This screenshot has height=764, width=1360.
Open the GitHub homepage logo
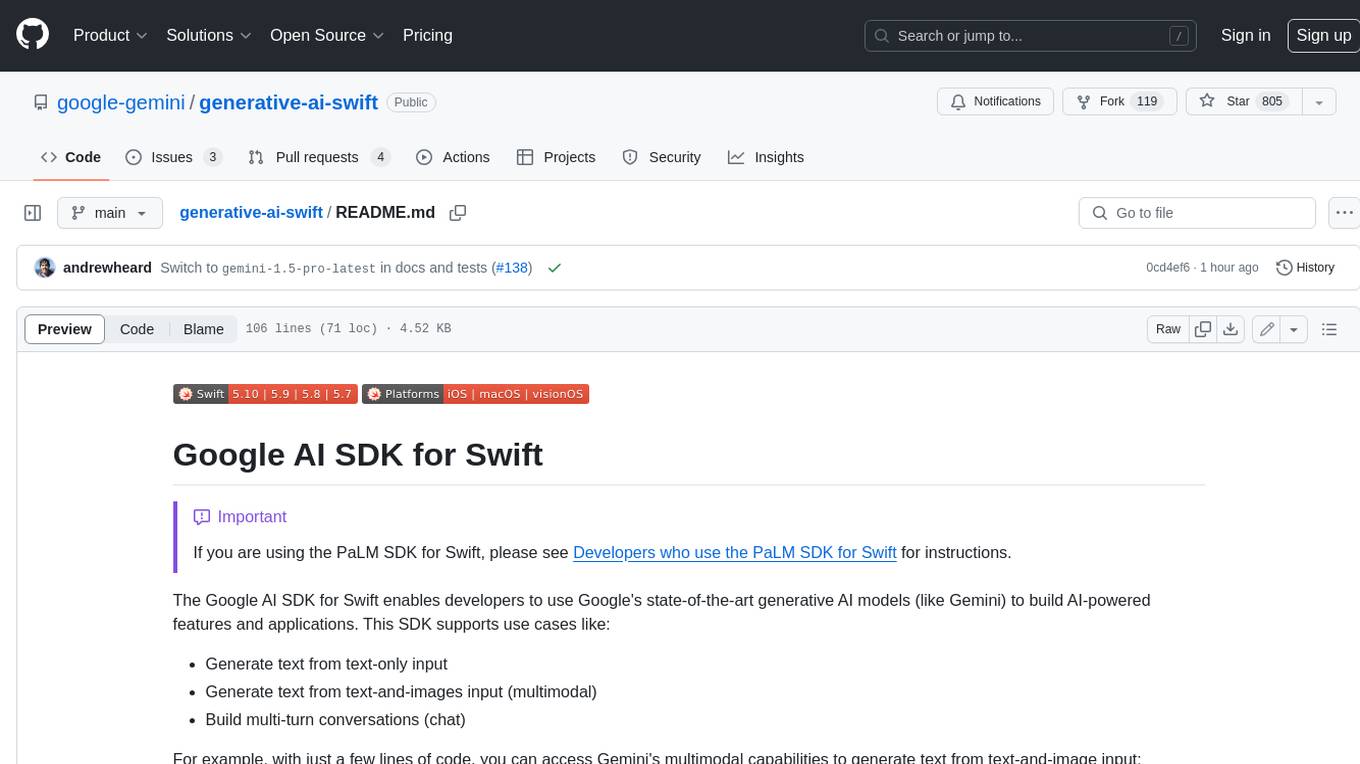pyautogui.click(x=32, y=35)
